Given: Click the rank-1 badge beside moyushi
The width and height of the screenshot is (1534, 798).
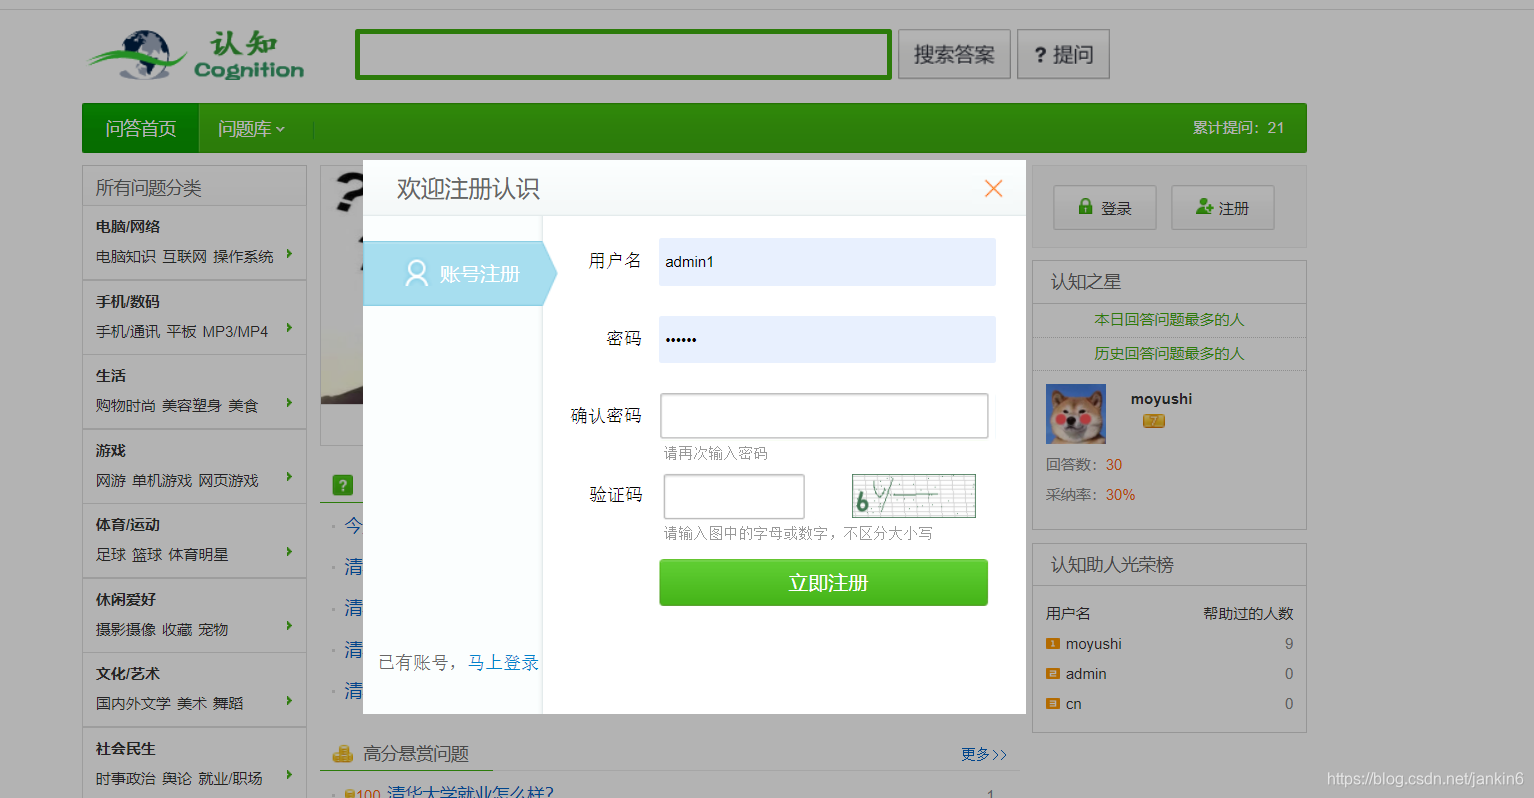Looking at the screenshot, I should tap(1051, 643).
